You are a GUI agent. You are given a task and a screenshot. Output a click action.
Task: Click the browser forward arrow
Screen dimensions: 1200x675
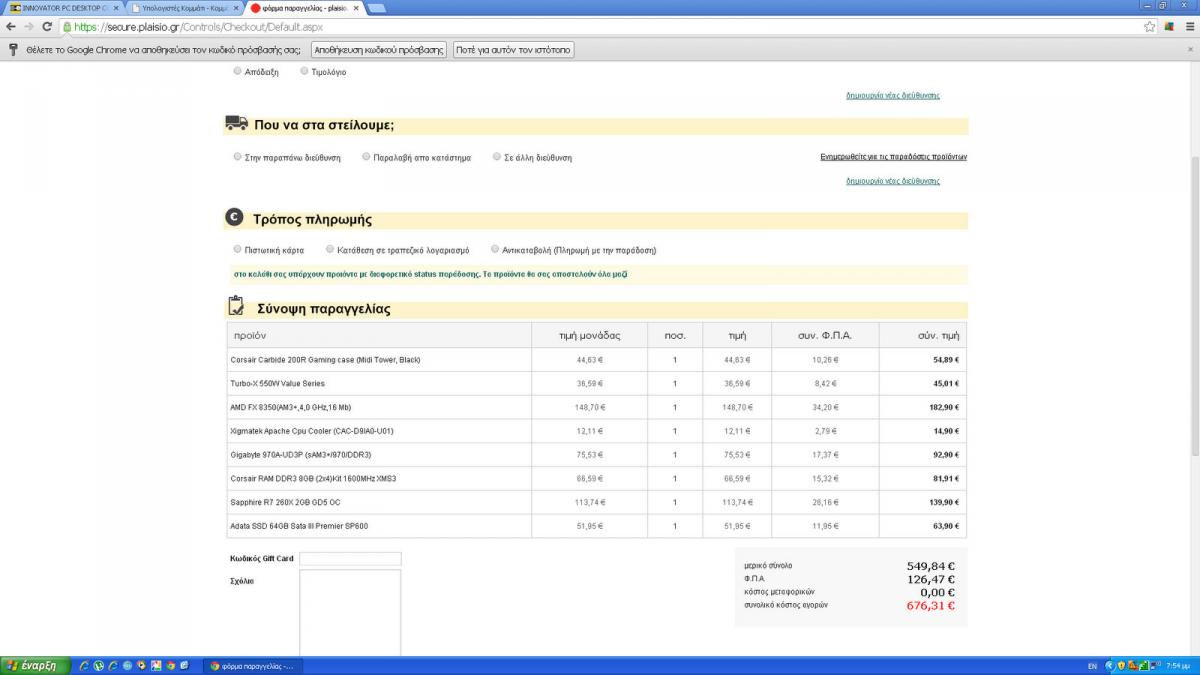29,27
